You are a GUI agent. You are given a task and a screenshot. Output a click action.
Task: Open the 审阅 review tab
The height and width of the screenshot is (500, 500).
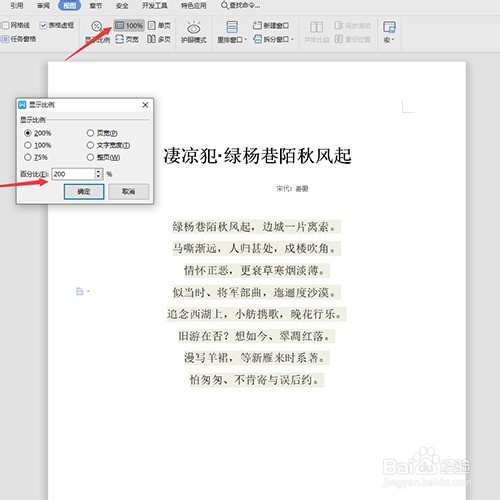coord(43,5)
